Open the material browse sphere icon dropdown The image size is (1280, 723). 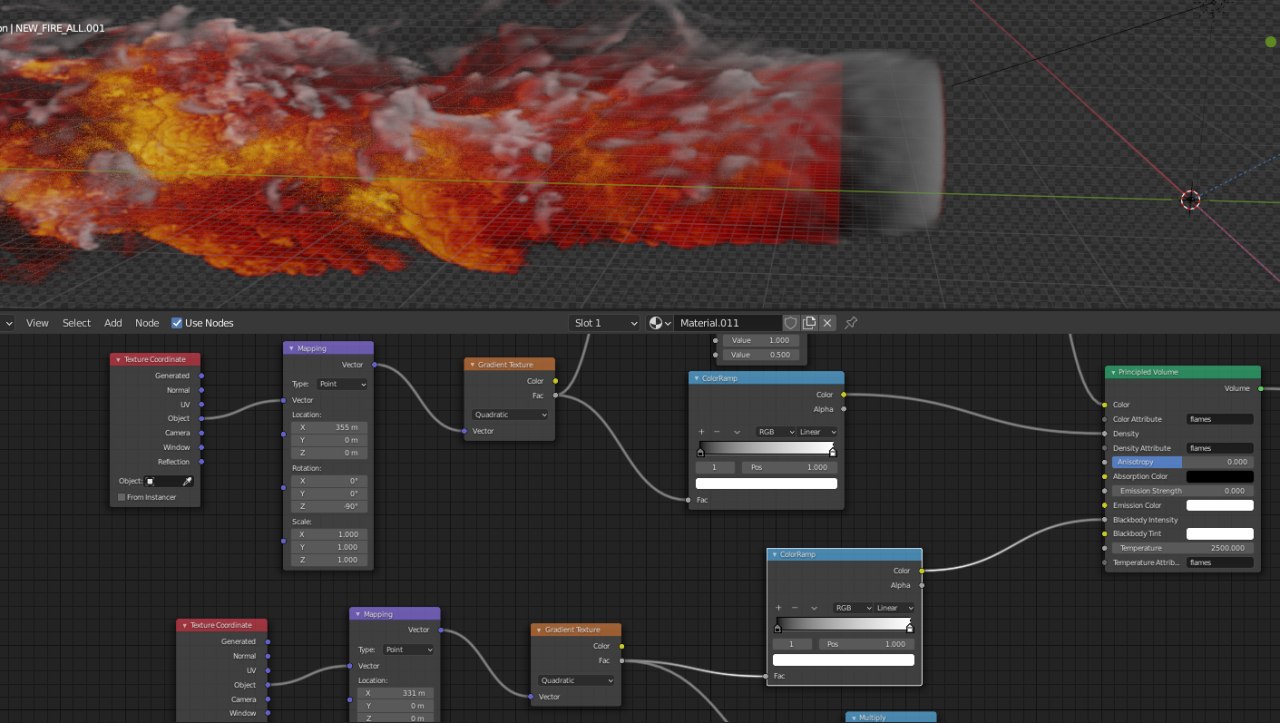[660, 323]
